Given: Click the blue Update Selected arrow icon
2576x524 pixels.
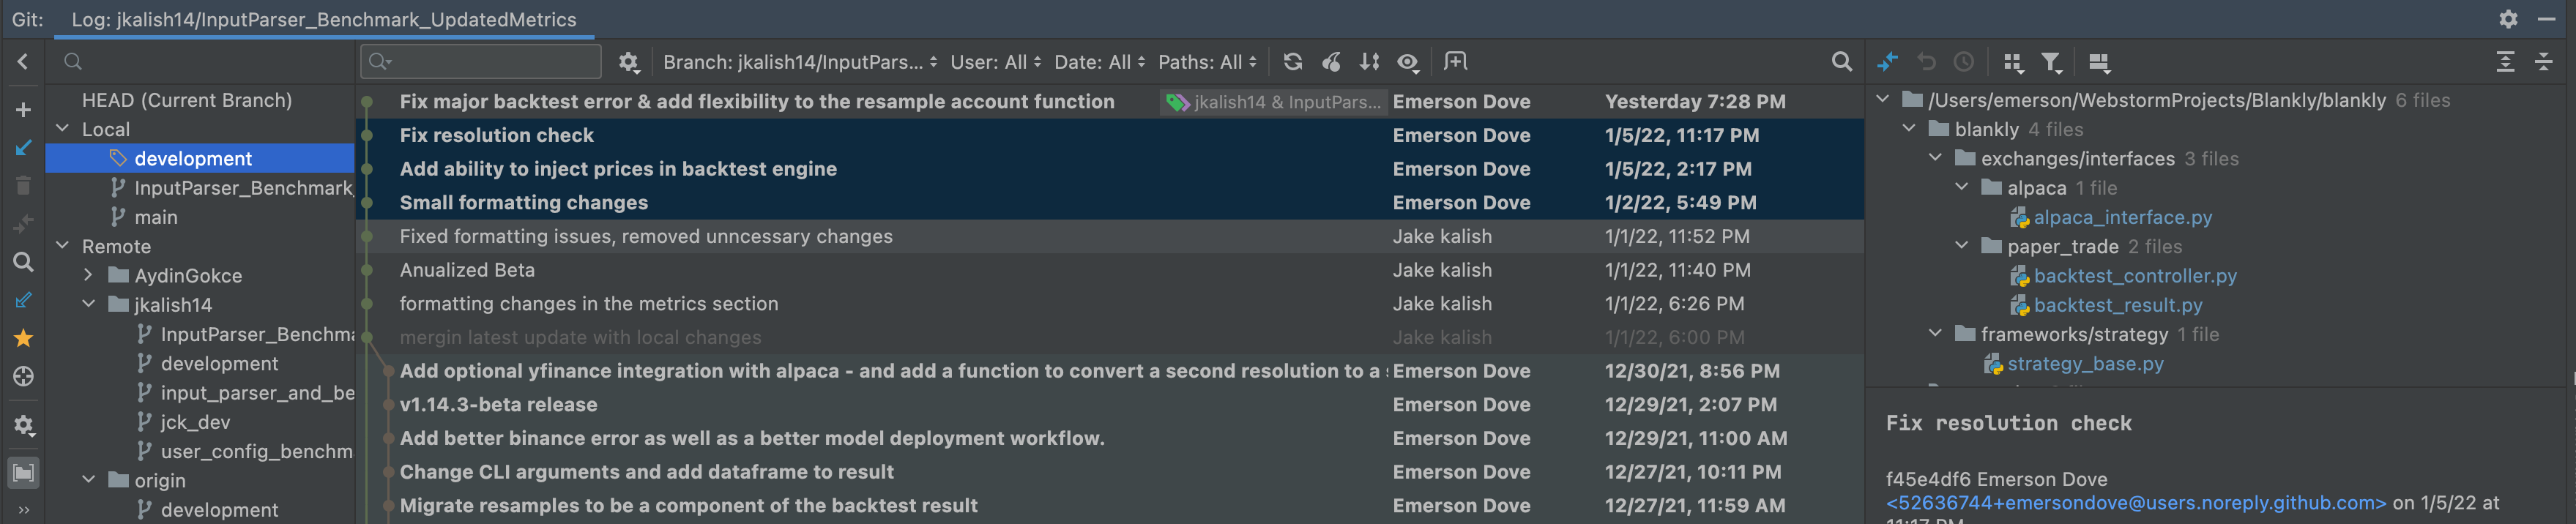Looking at the screenshot, I should (x=23, y=148).
